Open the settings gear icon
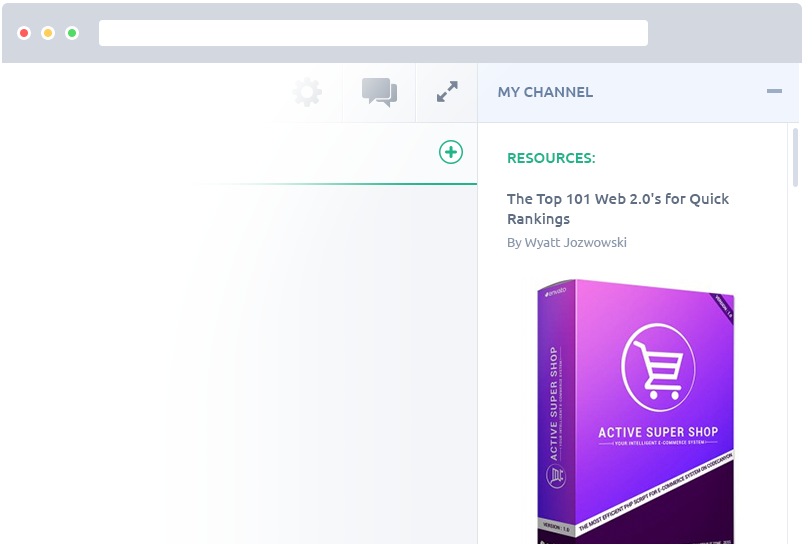804x549 pixels. point(307,92)
